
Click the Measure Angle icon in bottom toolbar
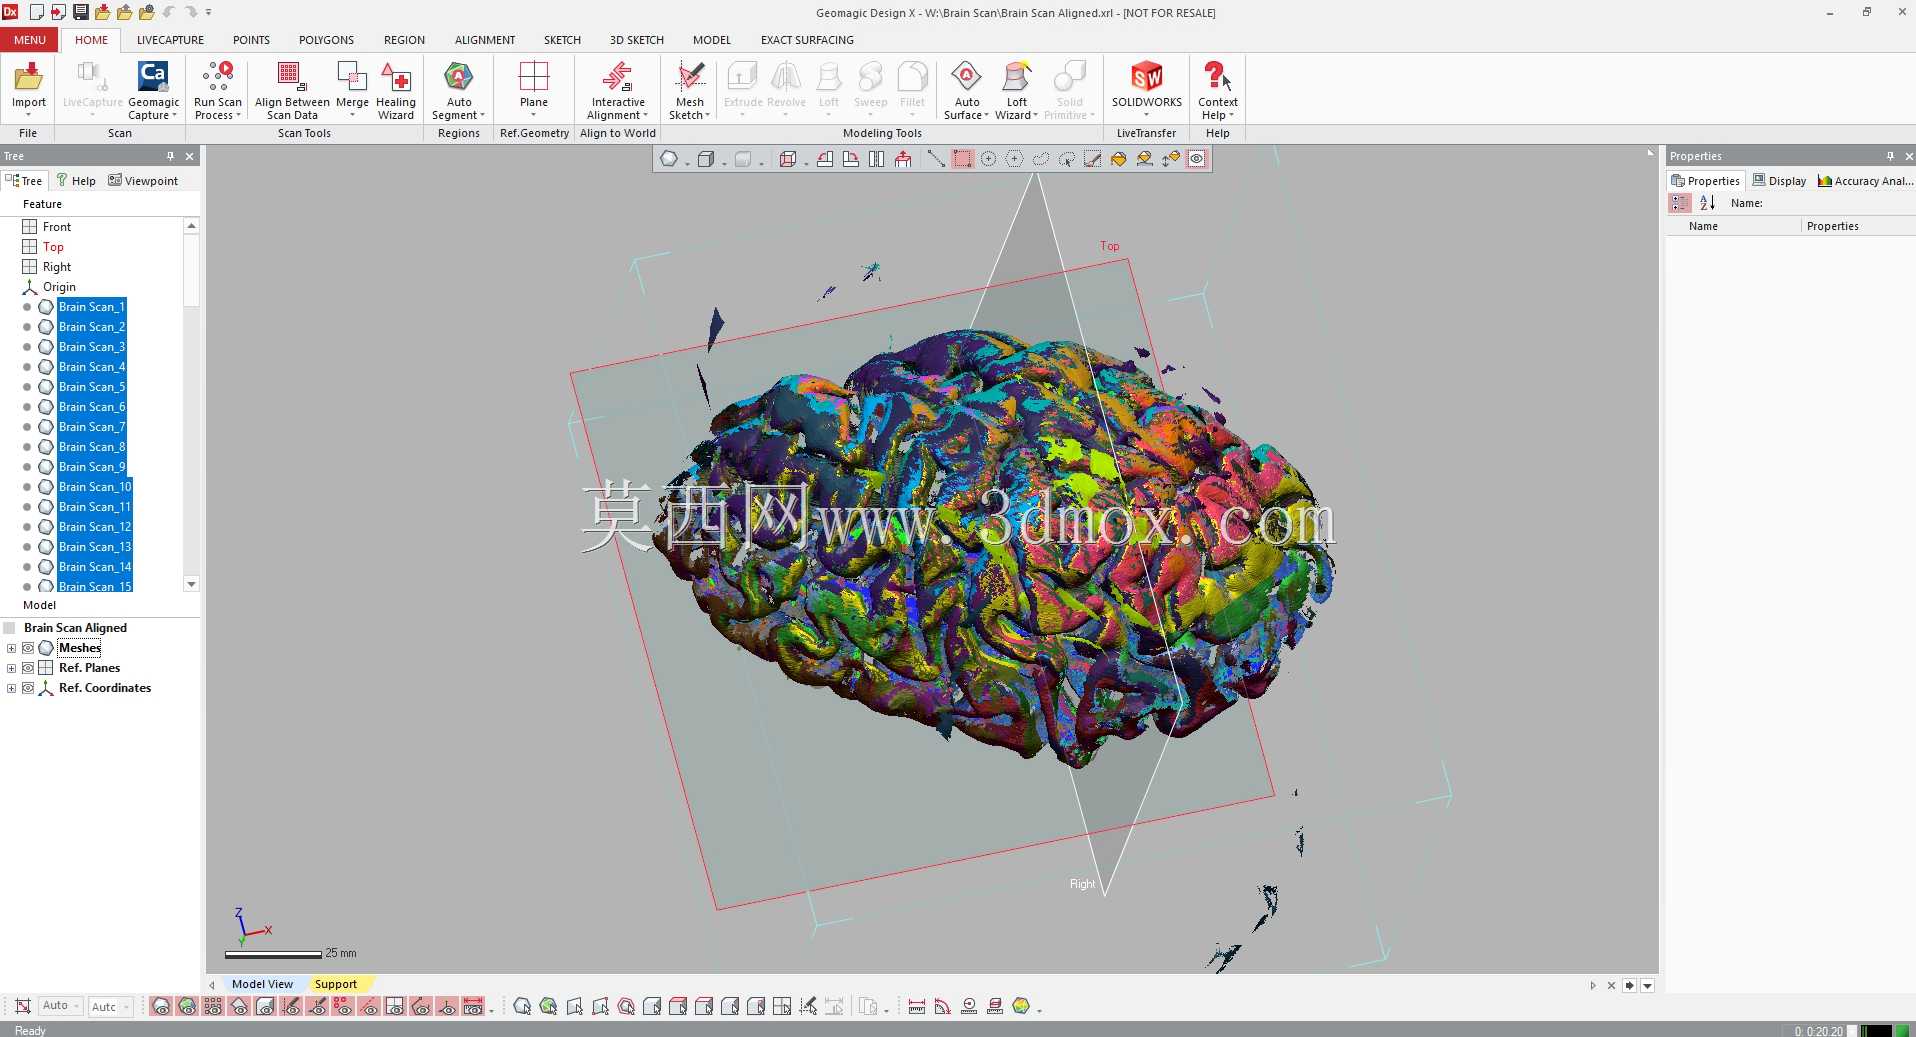click(x=942, y=1006)
